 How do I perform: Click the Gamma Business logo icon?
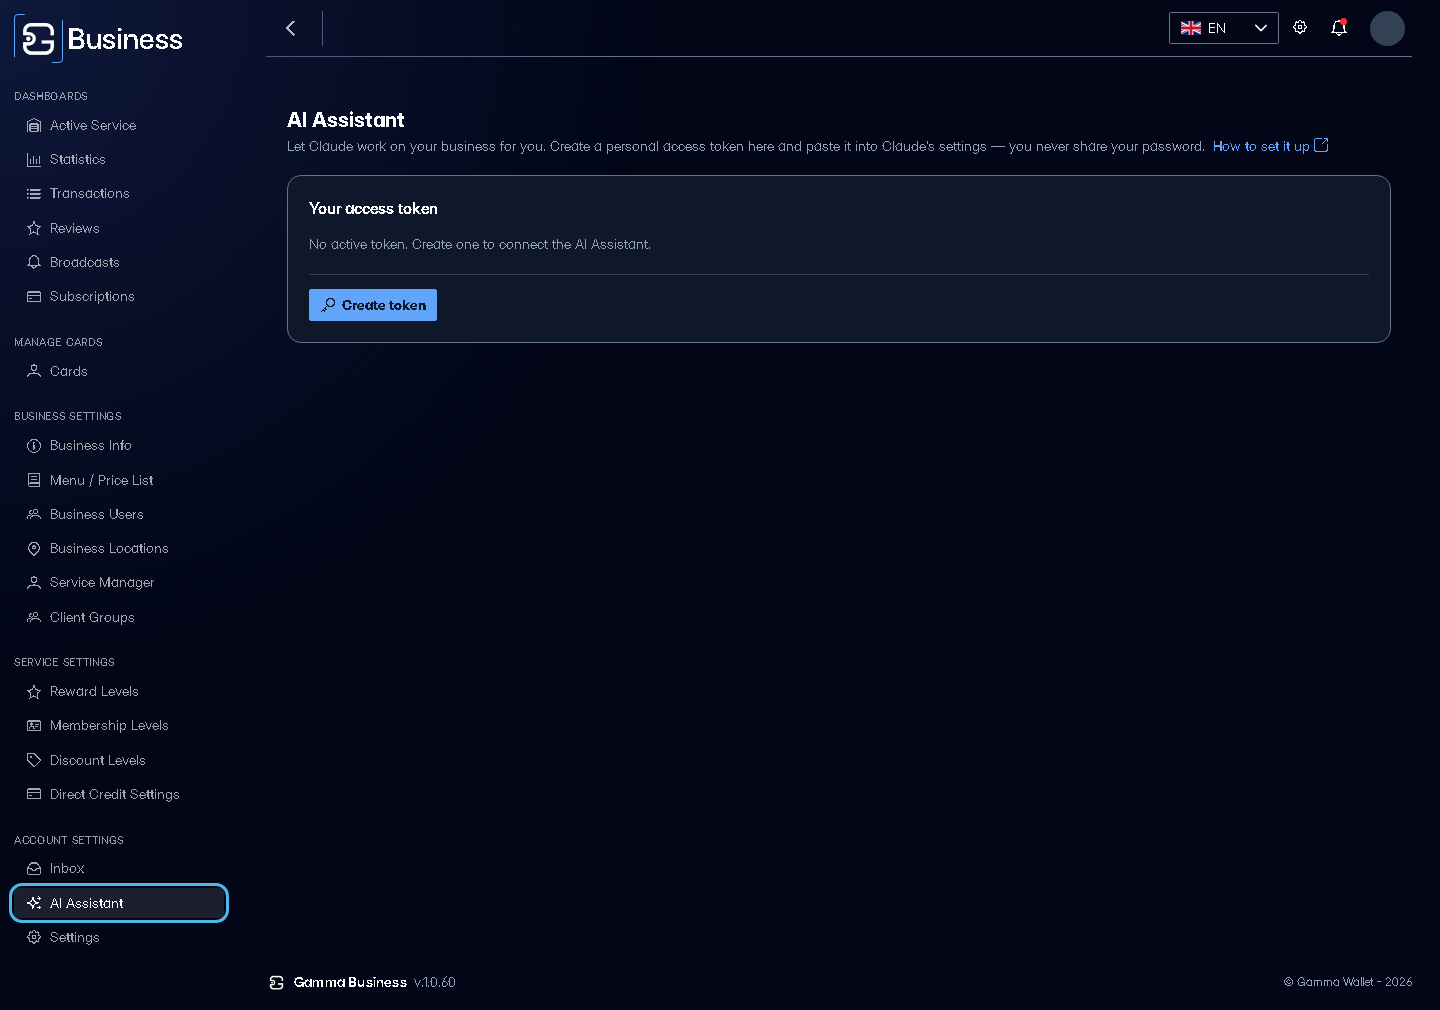[38, 39]
